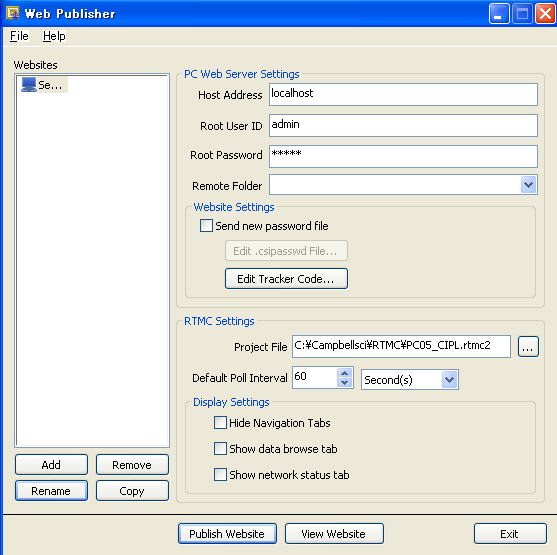
Task: Open the Help menu
Action: click(54, 36)
